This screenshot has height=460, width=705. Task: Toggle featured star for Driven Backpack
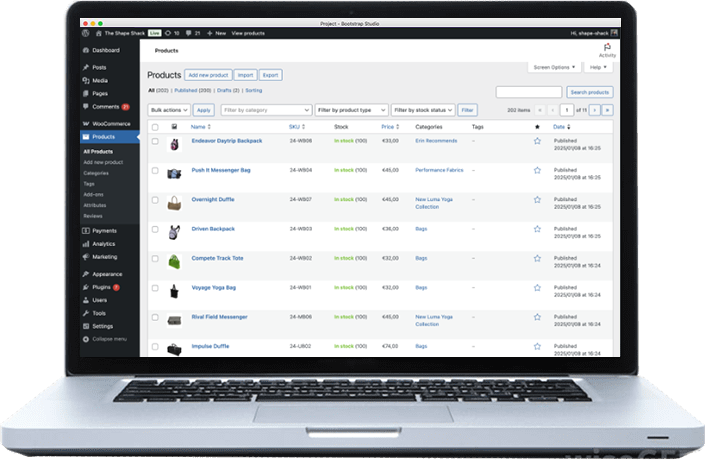click(537, 229)
